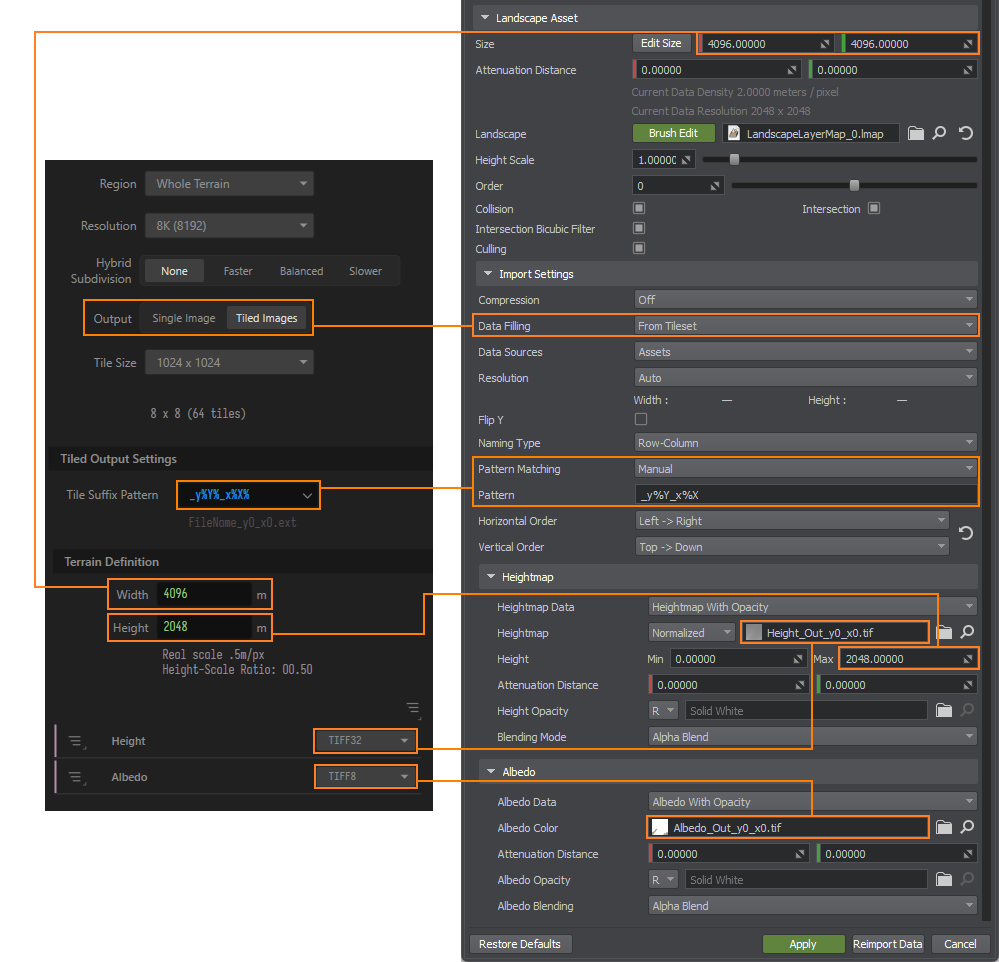Open folder icon for Height Opacity
This screenshot has width=999, height=962.
click(x=944, y=710)
